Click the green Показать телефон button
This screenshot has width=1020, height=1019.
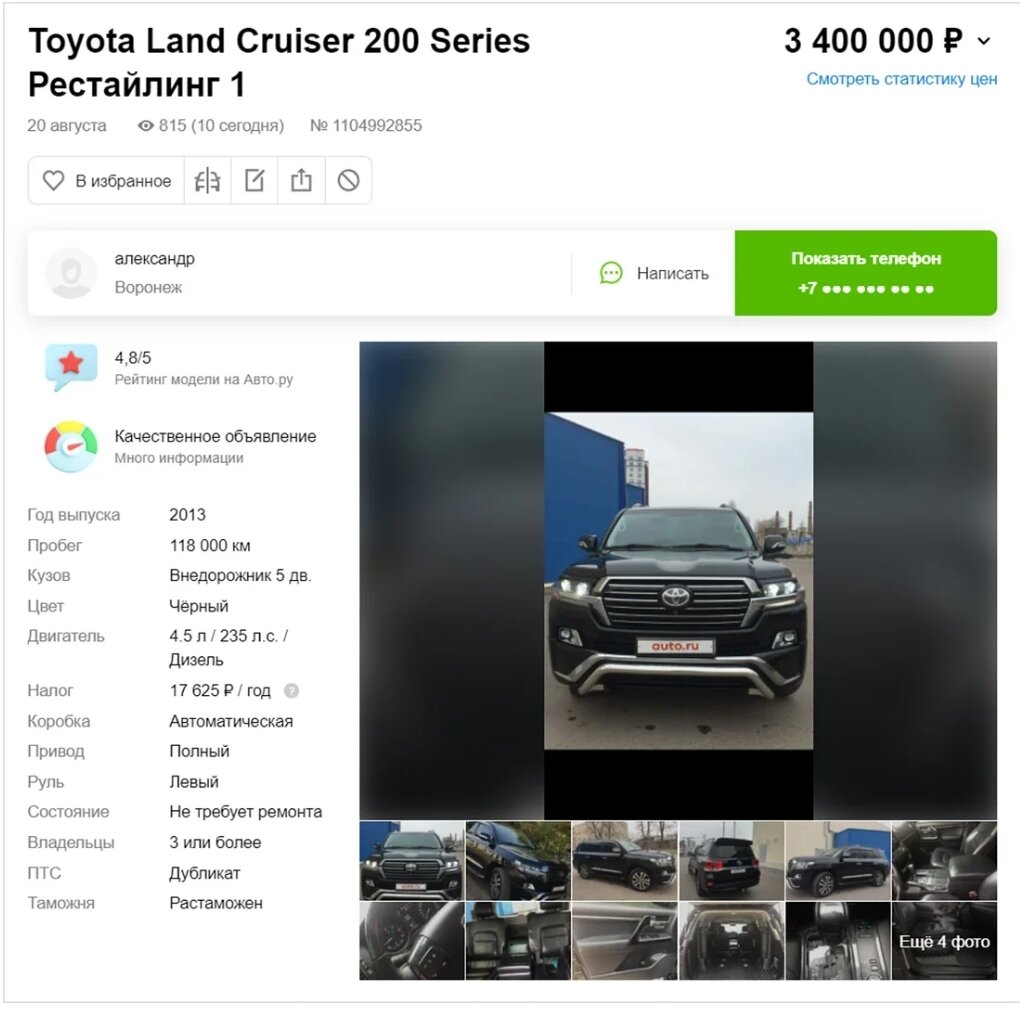point(866,273)
